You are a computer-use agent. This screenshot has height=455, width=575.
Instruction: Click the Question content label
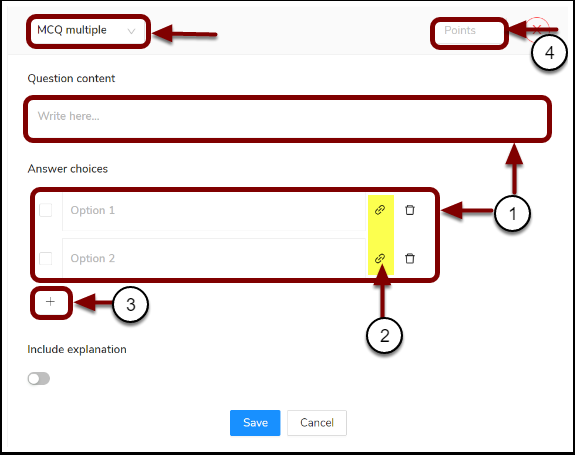[72, 78]
